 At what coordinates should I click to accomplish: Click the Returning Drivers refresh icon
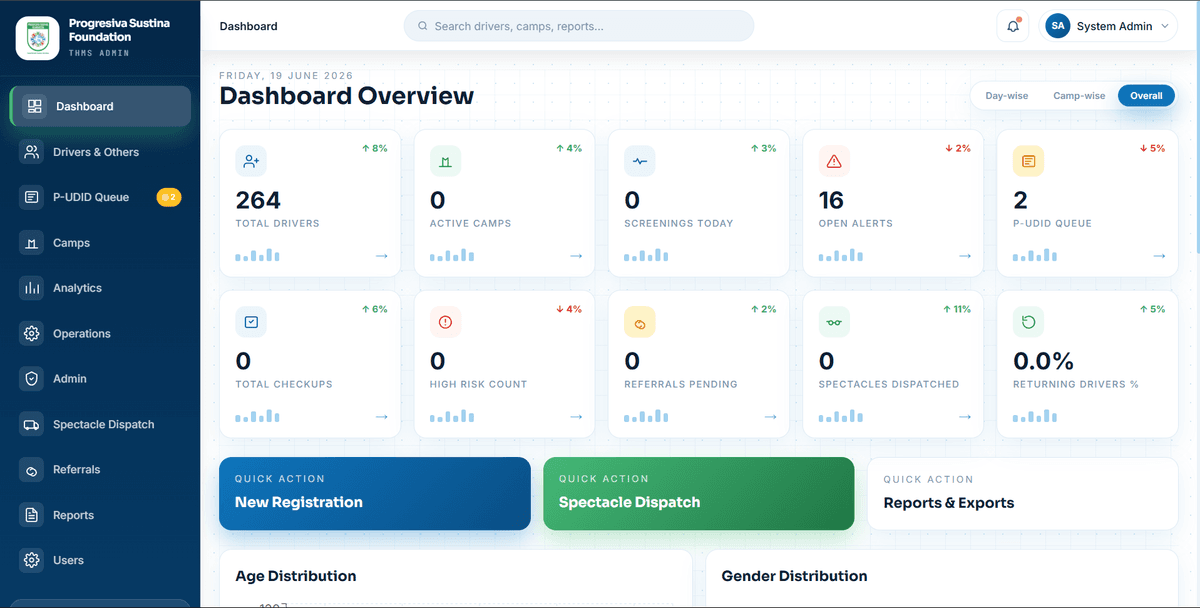1028,322
